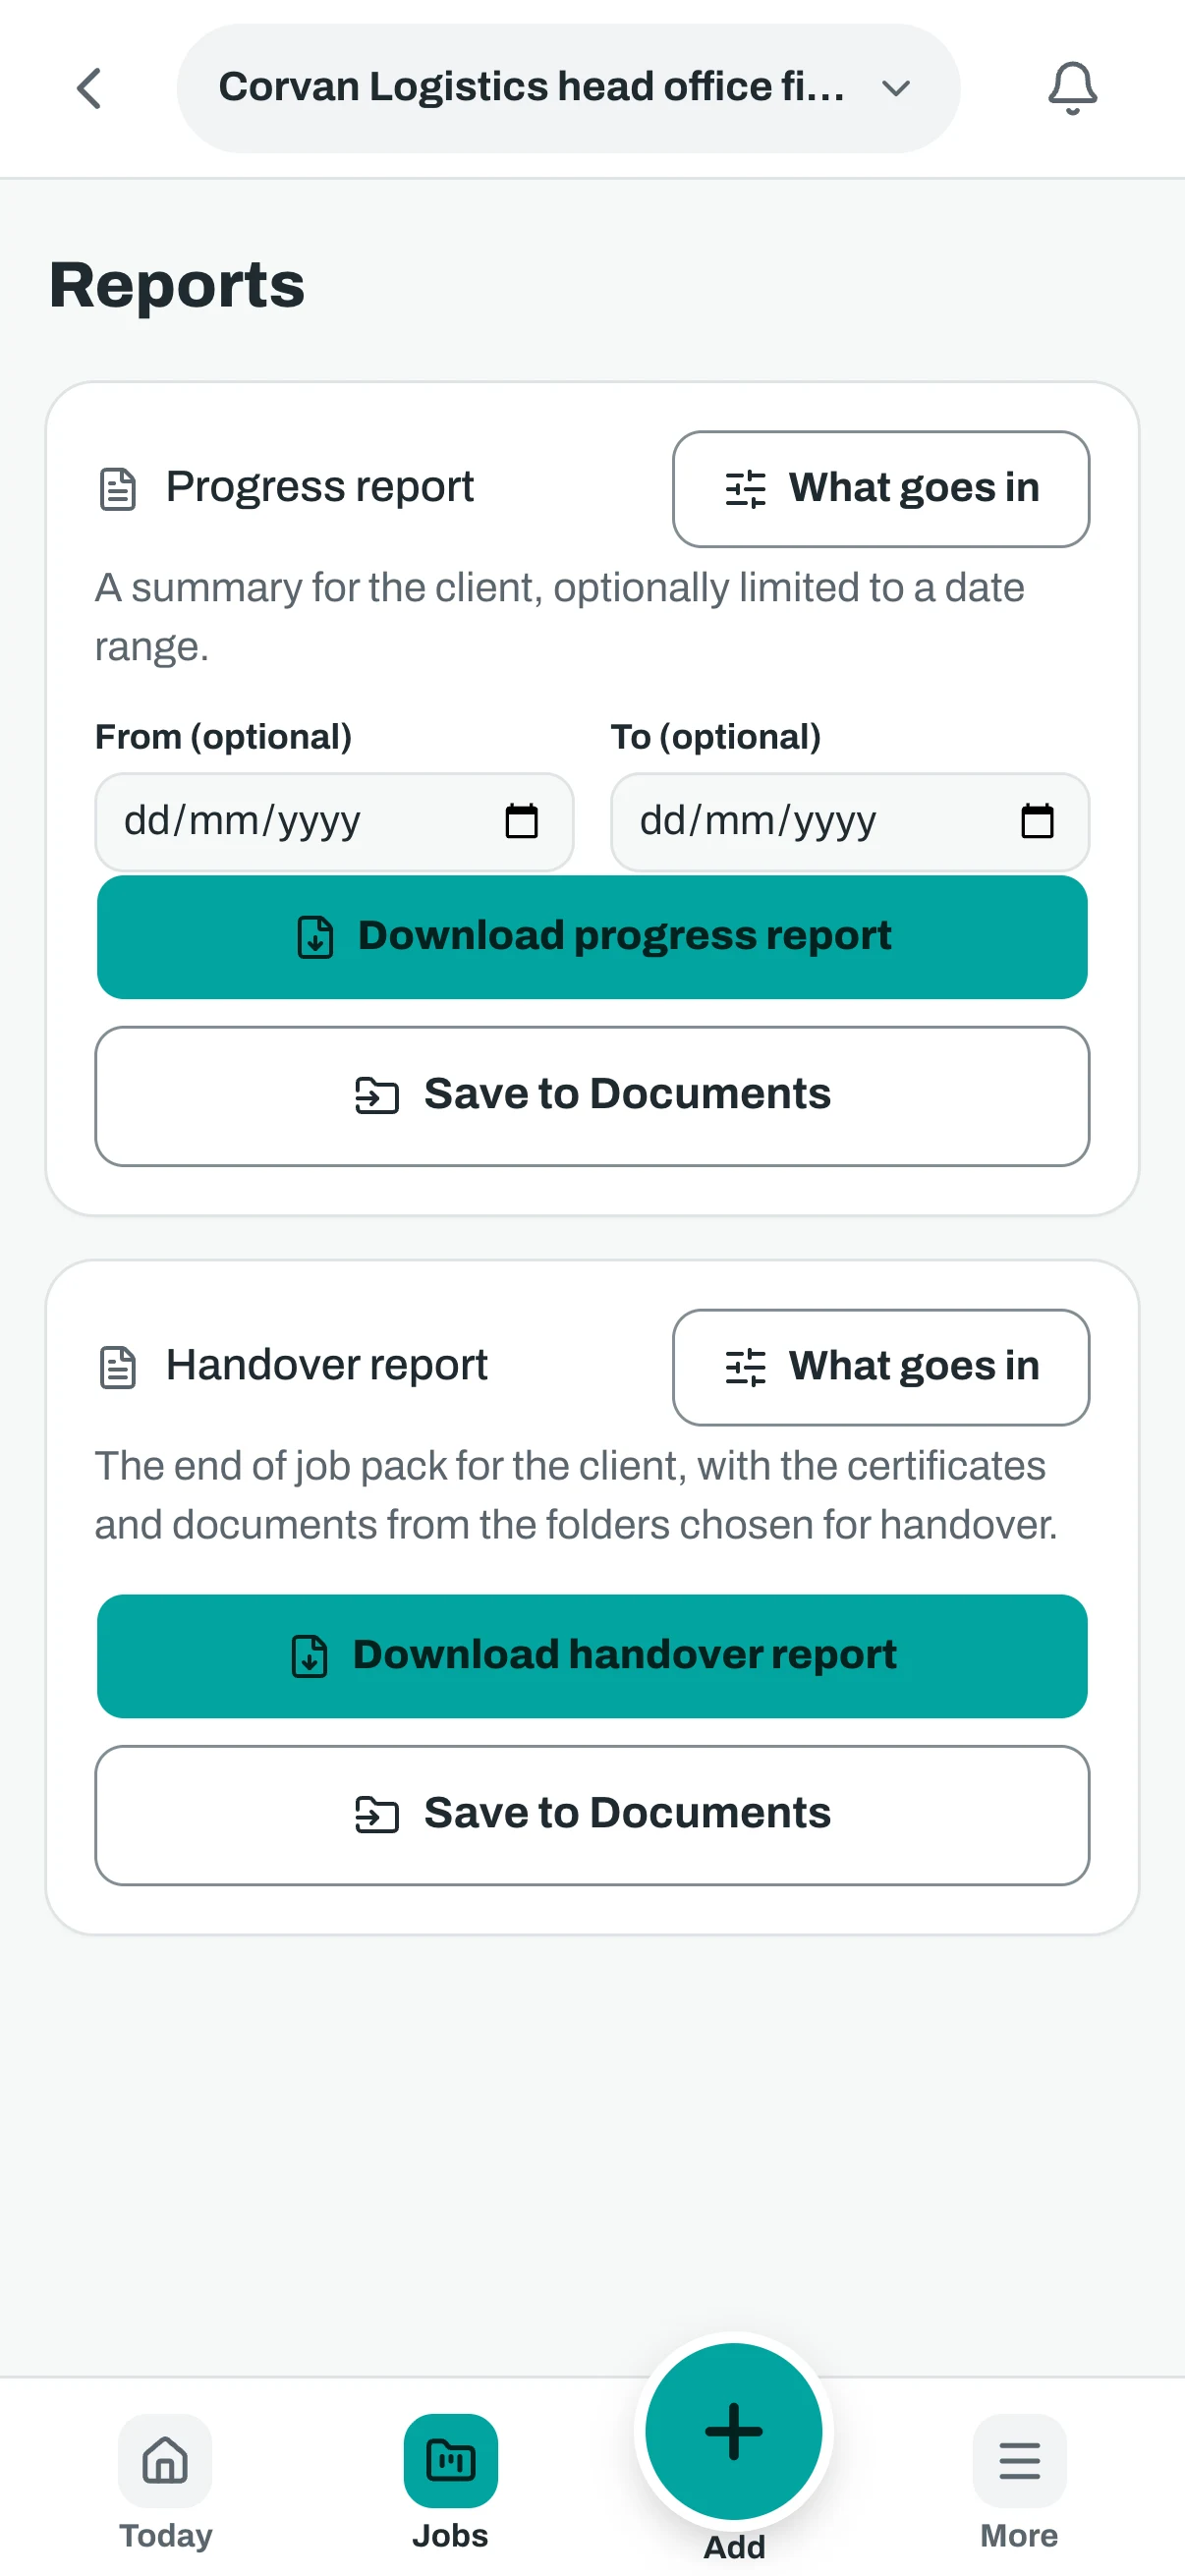This screenshot has height=2576, width=1185.
Task: Click the 'Reports' page heading
Action: pos(177,285)
